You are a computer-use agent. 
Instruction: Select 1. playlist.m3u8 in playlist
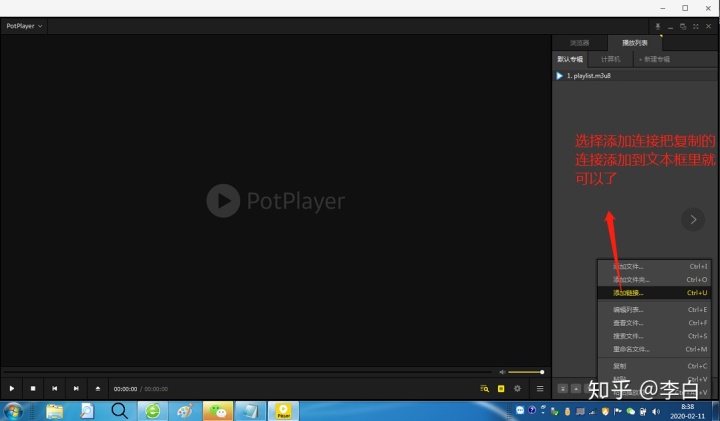(x=635, y=76)
